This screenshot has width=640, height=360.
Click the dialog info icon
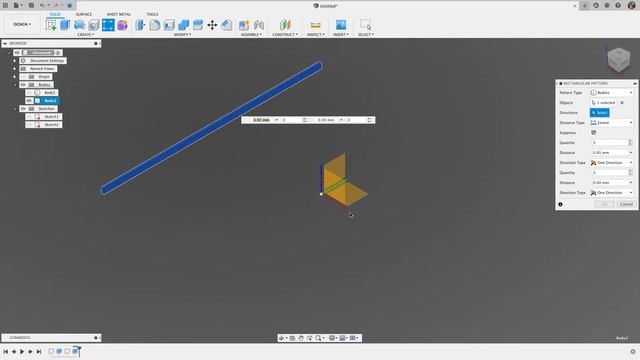pyautogui.click(x=560, y=204)
